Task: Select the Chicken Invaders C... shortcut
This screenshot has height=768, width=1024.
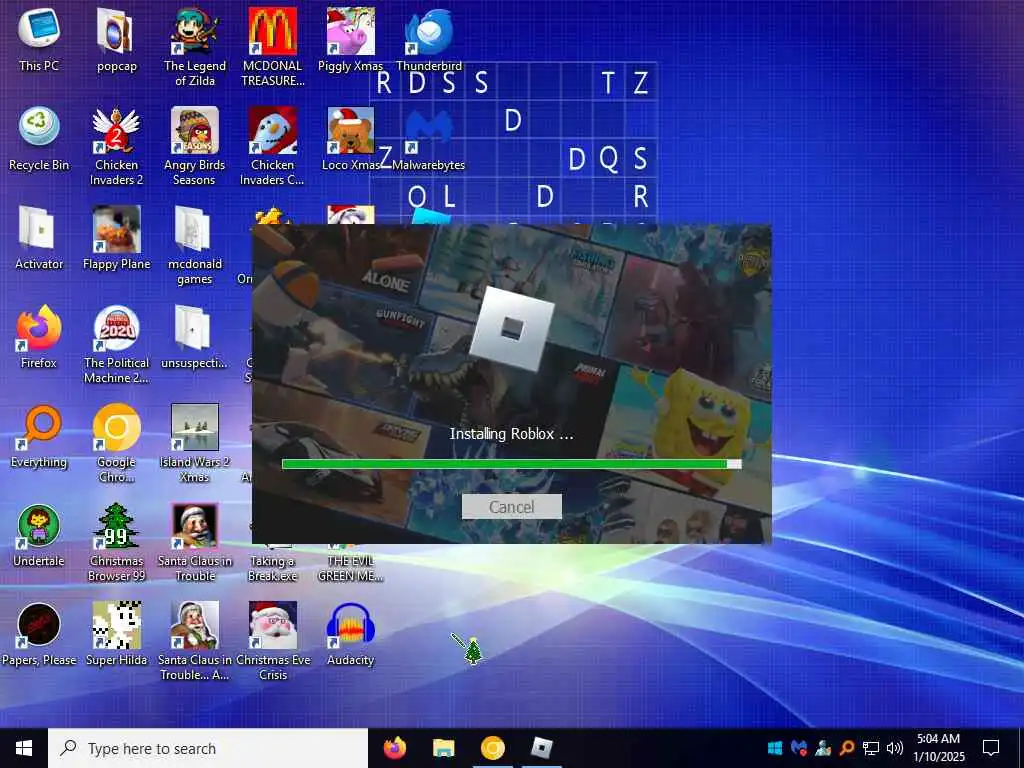Action: click(272, 146)
